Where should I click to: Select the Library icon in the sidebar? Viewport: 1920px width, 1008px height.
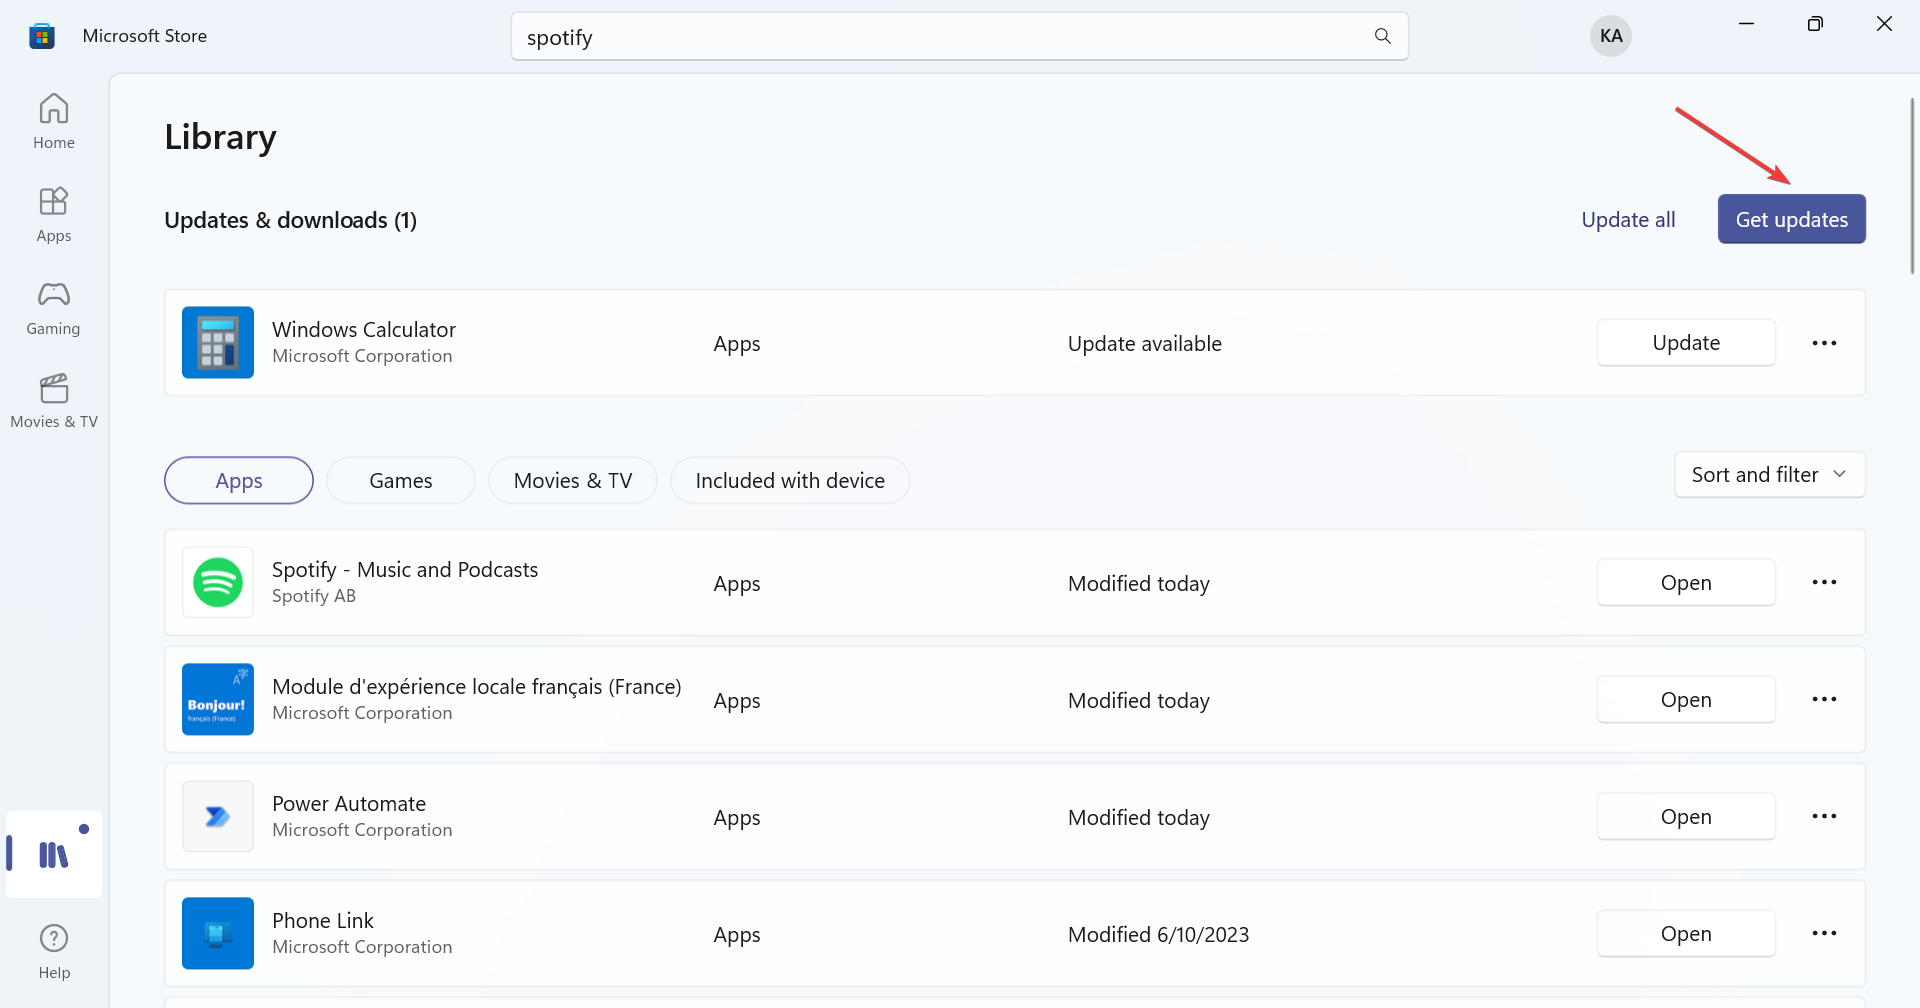[x=53, y=853]
